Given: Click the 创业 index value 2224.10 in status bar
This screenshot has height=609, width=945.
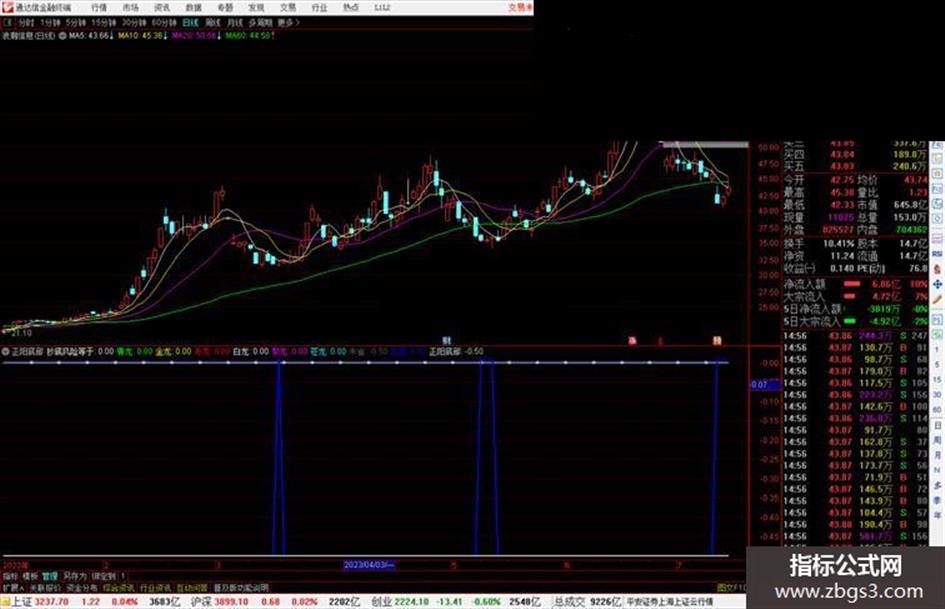Looking at the screenshot, I should point(412,602).
